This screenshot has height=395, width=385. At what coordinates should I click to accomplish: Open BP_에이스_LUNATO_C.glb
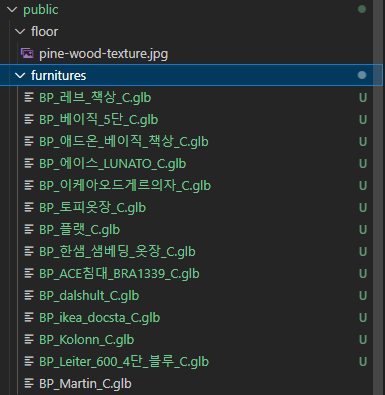113,164
